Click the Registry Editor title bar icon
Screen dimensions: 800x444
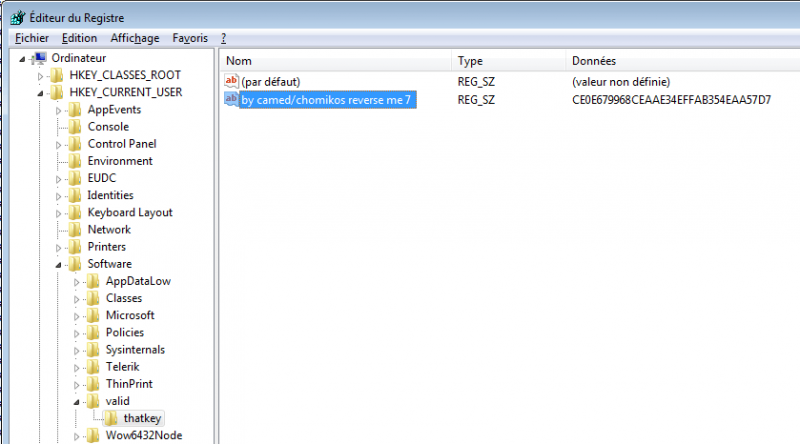pos(18,17)
